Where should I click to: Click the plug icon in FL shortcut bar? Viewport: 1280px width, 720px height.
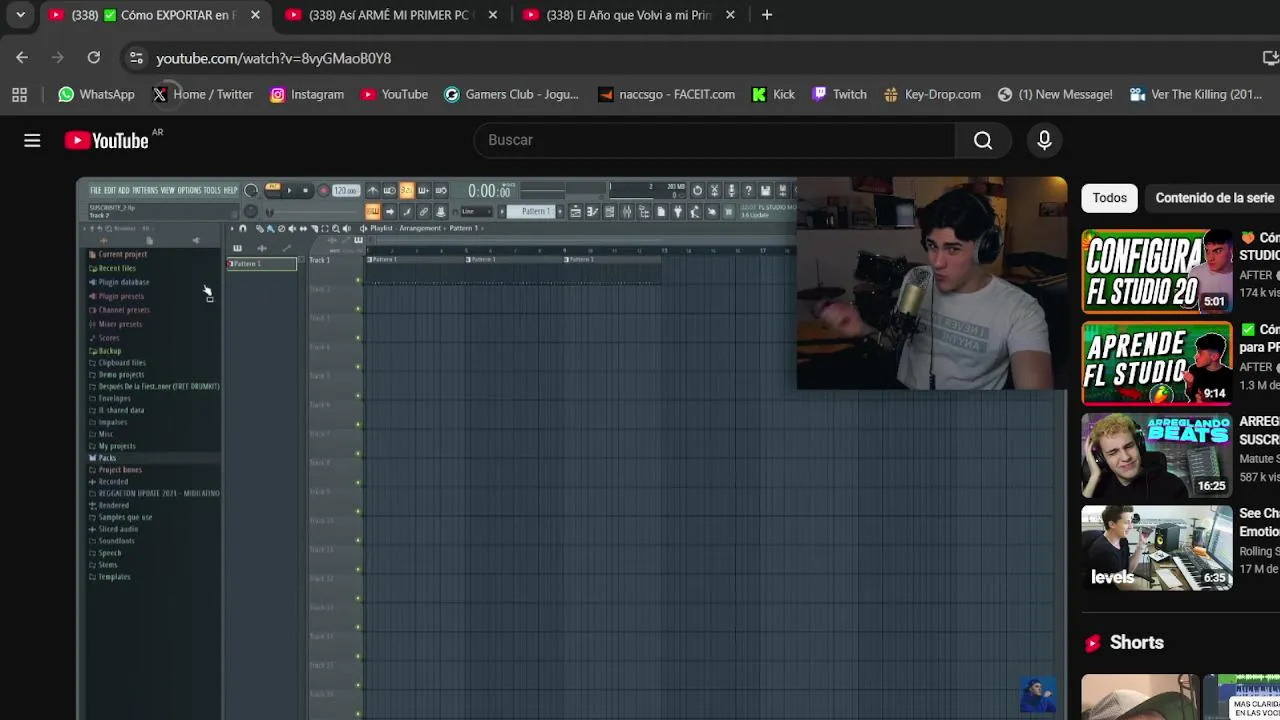coord(678,212)
